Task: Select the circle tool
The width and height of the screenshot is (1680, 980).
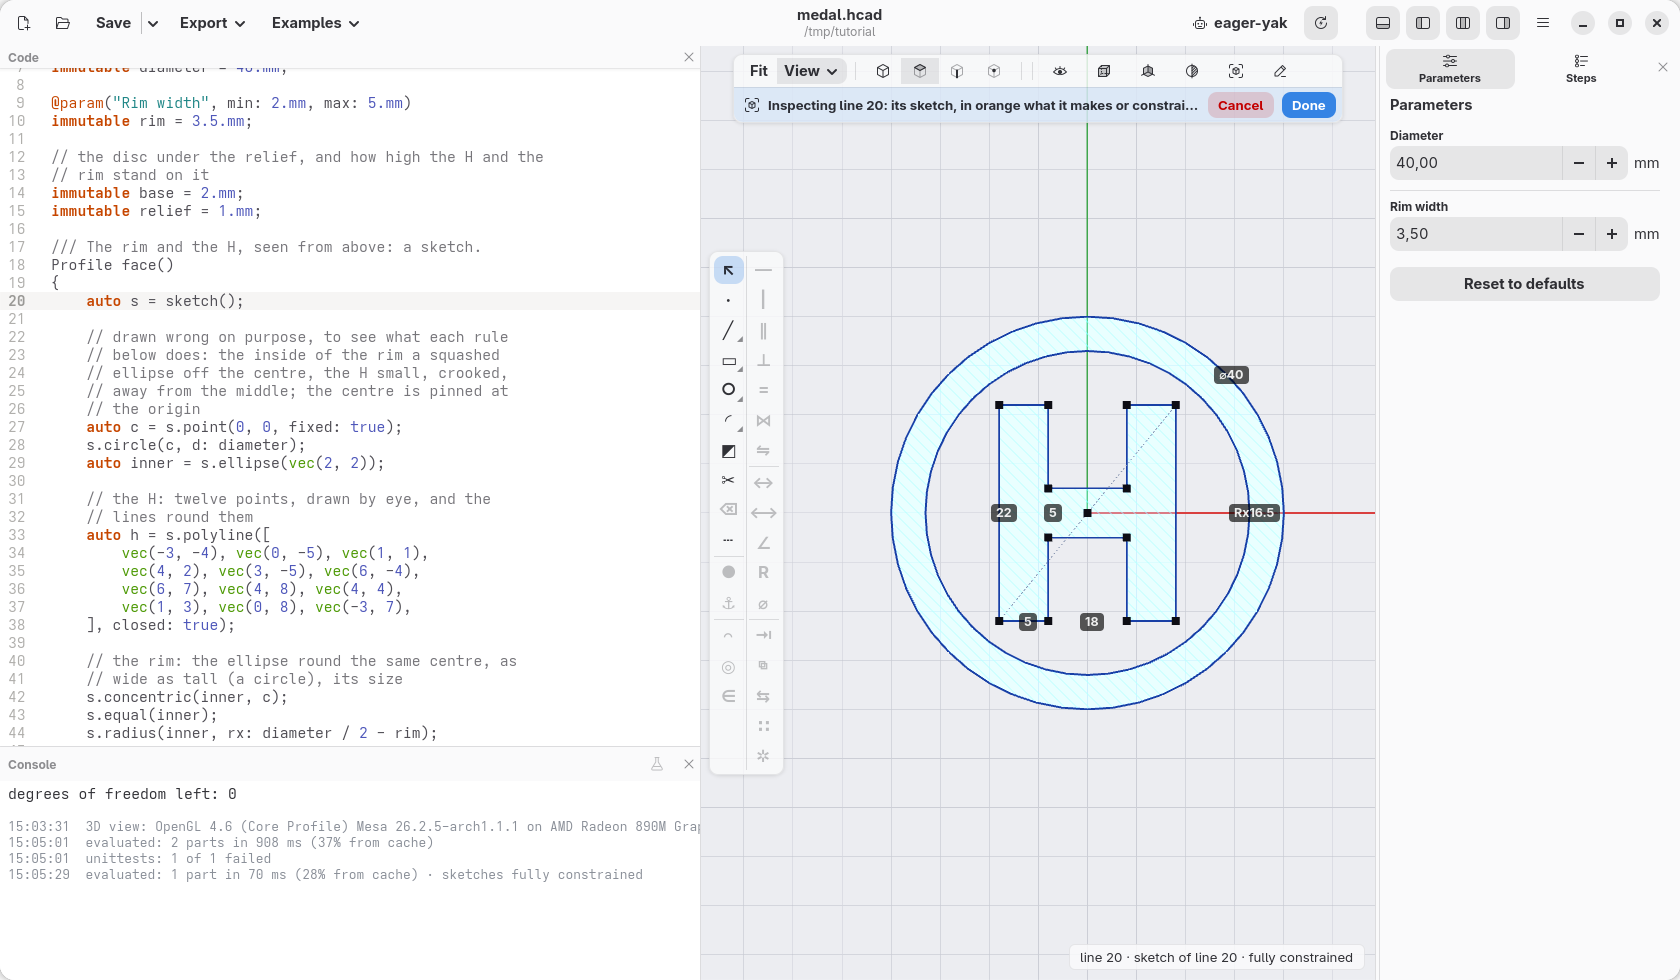Action: pos(728,390)
